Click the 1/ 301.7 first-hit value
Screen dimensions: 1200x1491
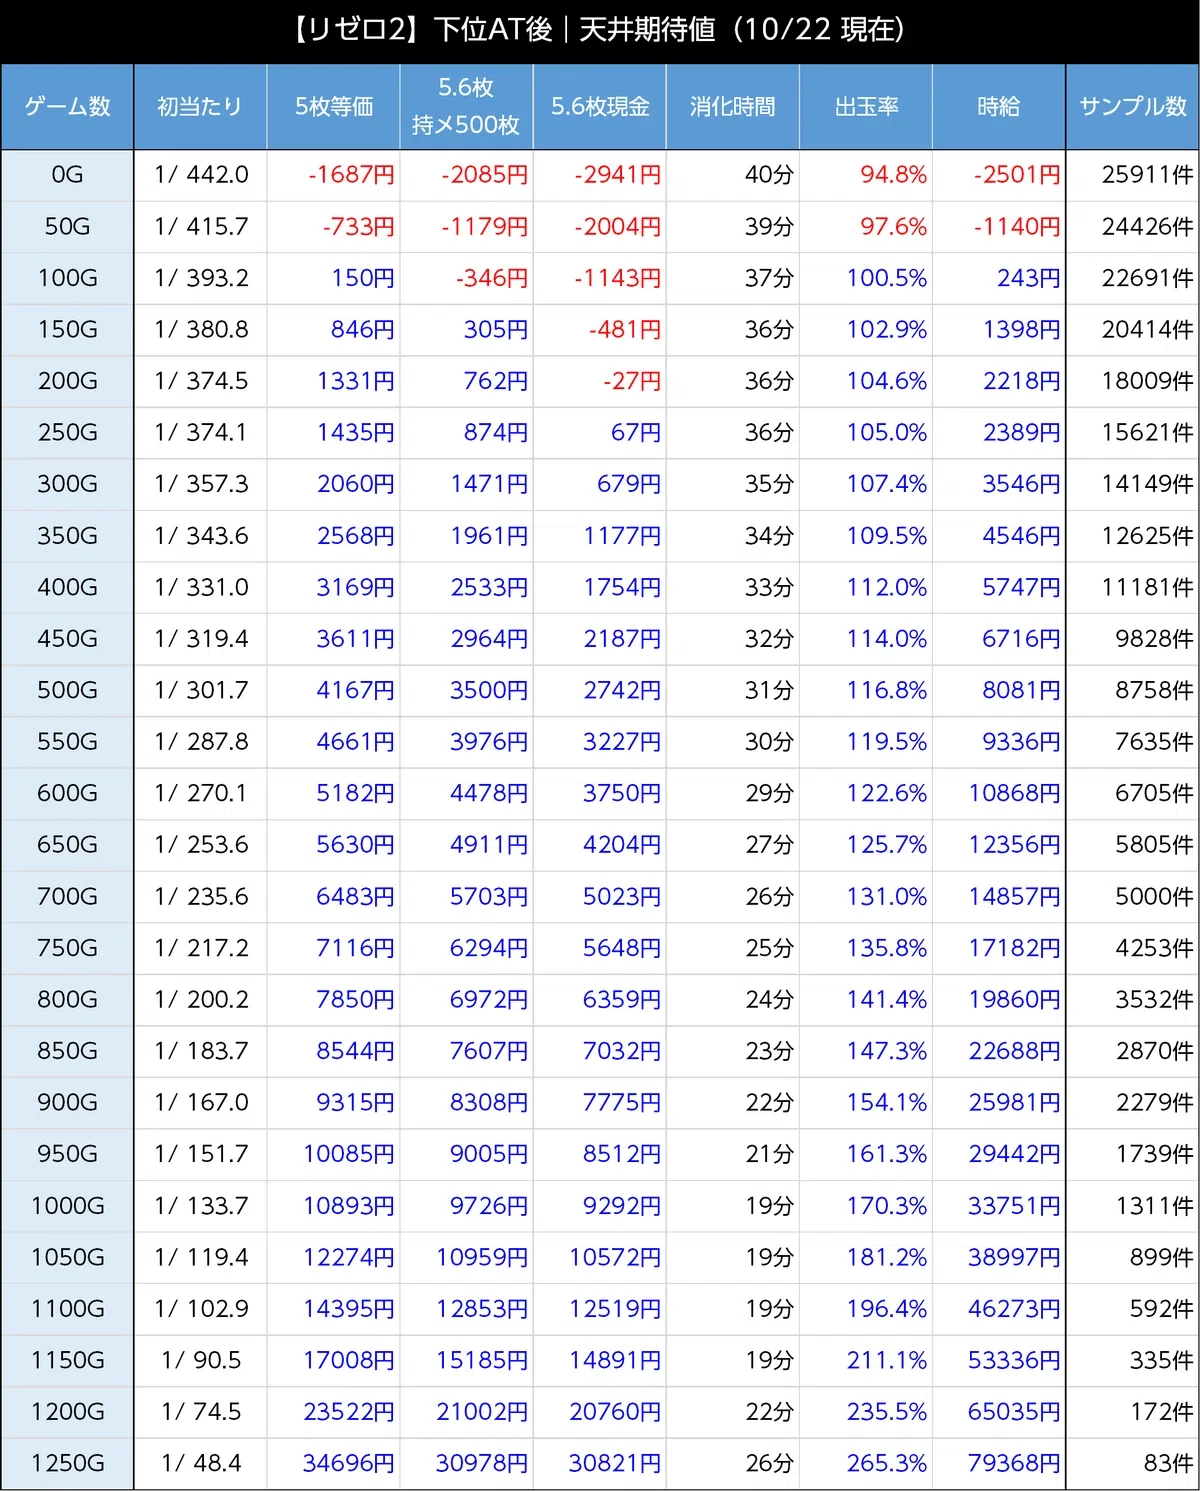pos(201,690)
